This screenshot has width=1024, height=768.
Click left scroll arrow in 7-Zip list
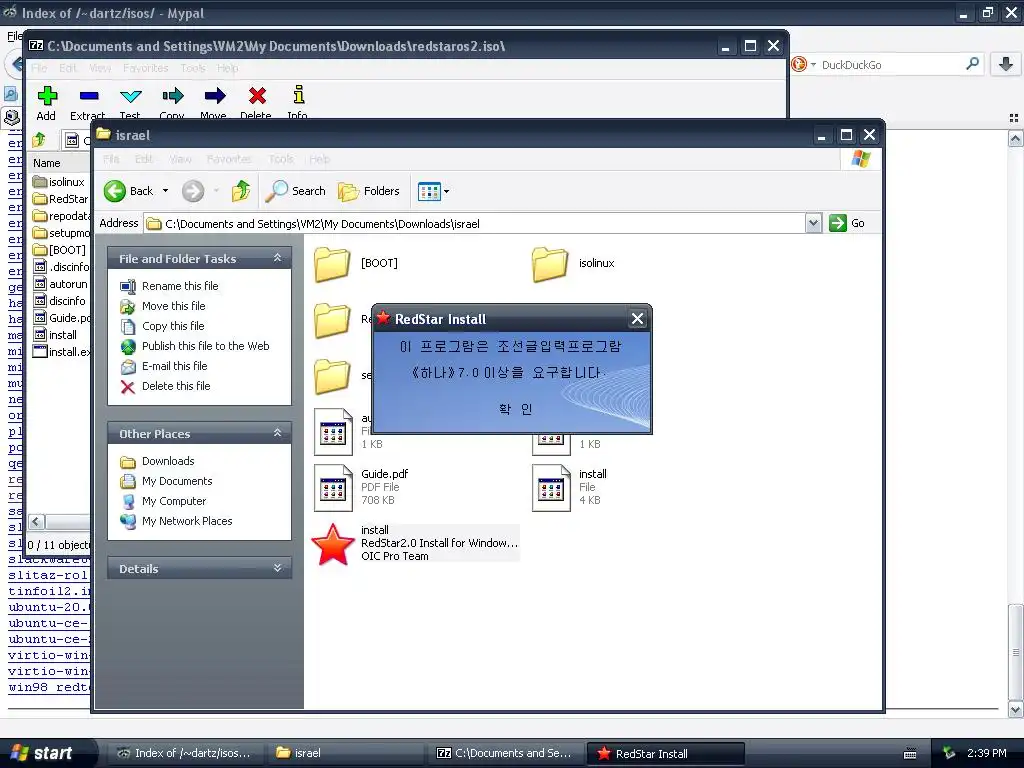(37, 521)
